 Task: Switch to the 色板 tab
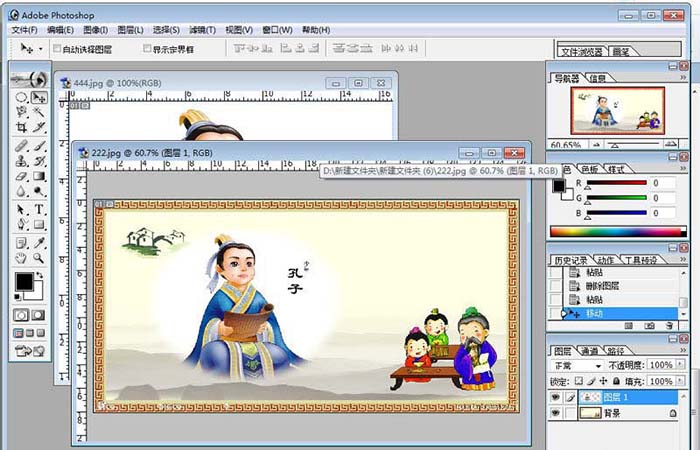pyautogui.click(x=590, y=169)
